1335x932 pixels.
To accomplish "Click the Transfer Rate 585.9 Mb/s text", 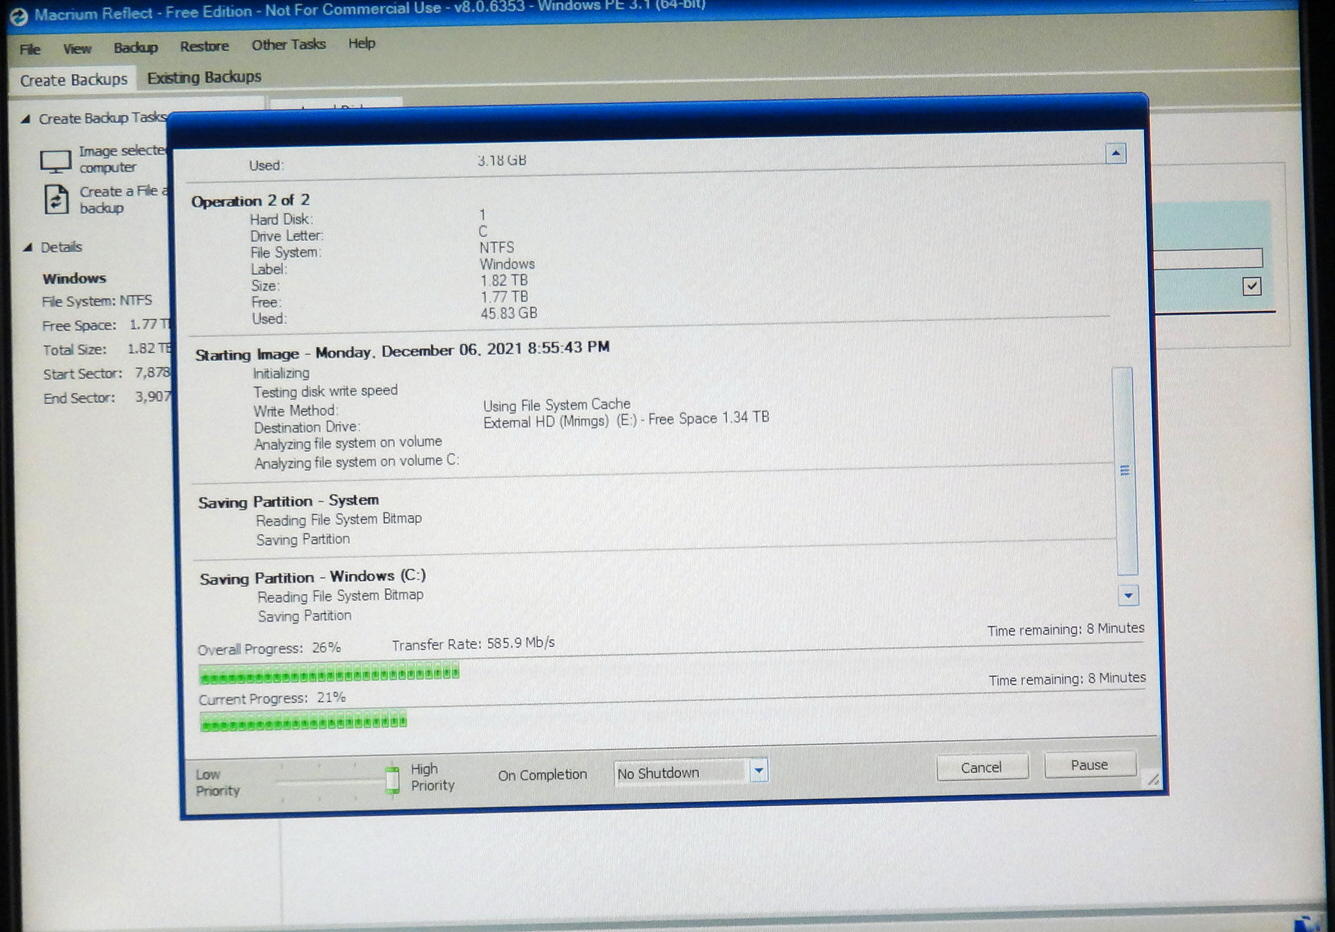I will click(x=473, y=644).
